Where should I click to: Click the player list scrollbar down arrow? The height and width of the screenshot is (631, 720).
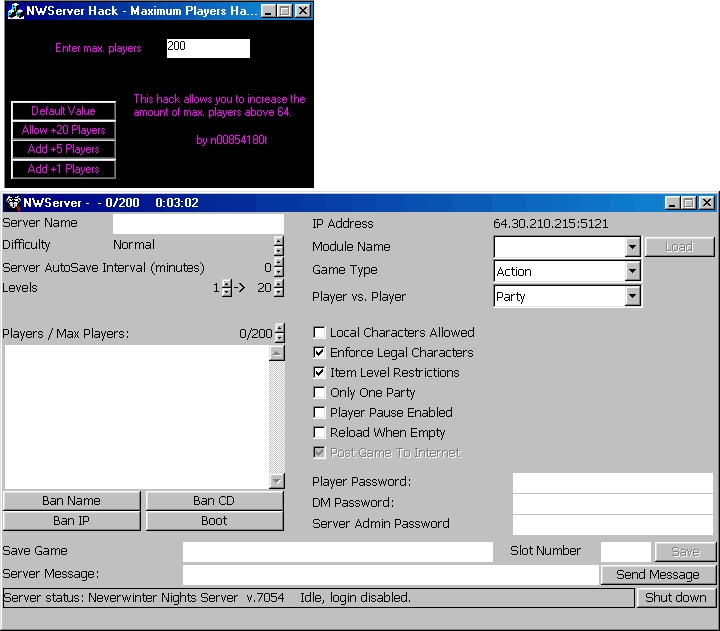pos(277,481)
